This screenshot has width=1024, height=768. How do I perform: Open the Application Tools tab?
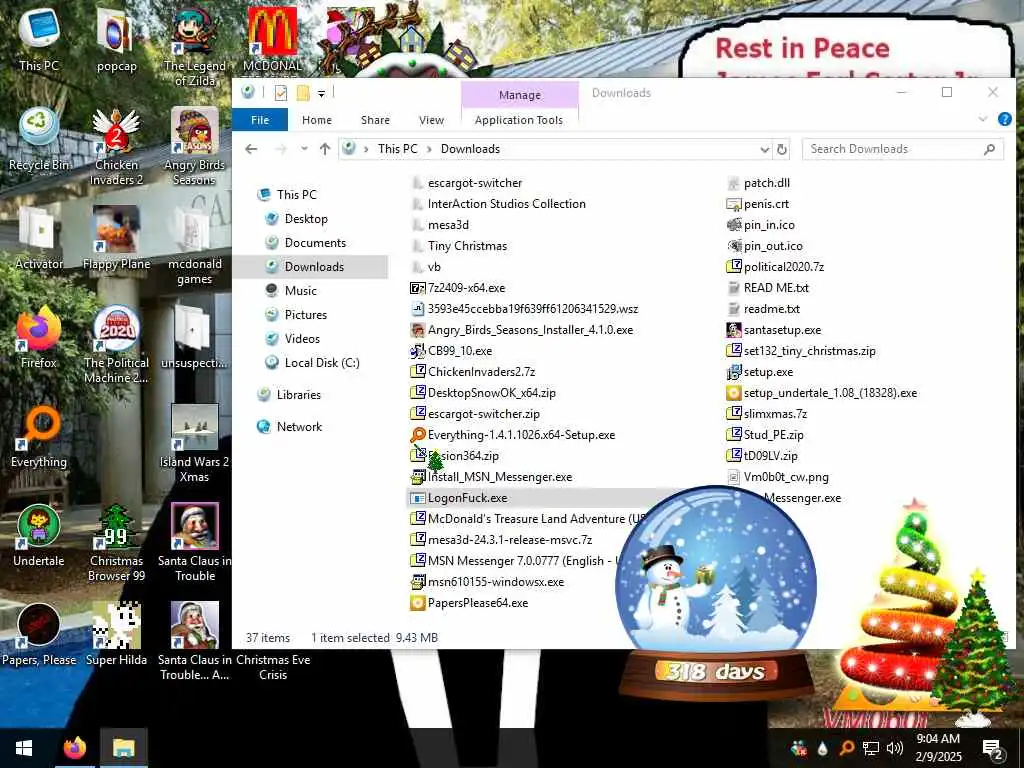click(x=519, y=120)
